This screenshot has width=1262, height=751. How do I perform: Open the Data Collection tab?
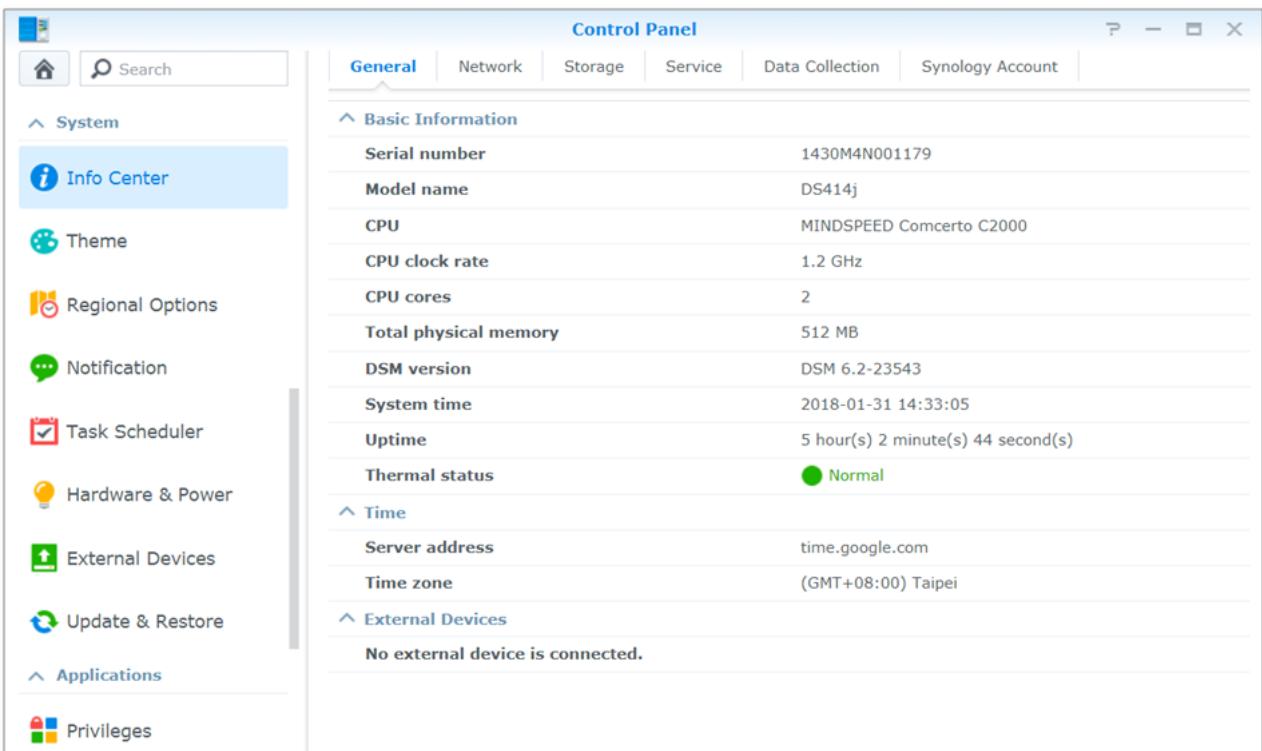click(x=821, y=67)
